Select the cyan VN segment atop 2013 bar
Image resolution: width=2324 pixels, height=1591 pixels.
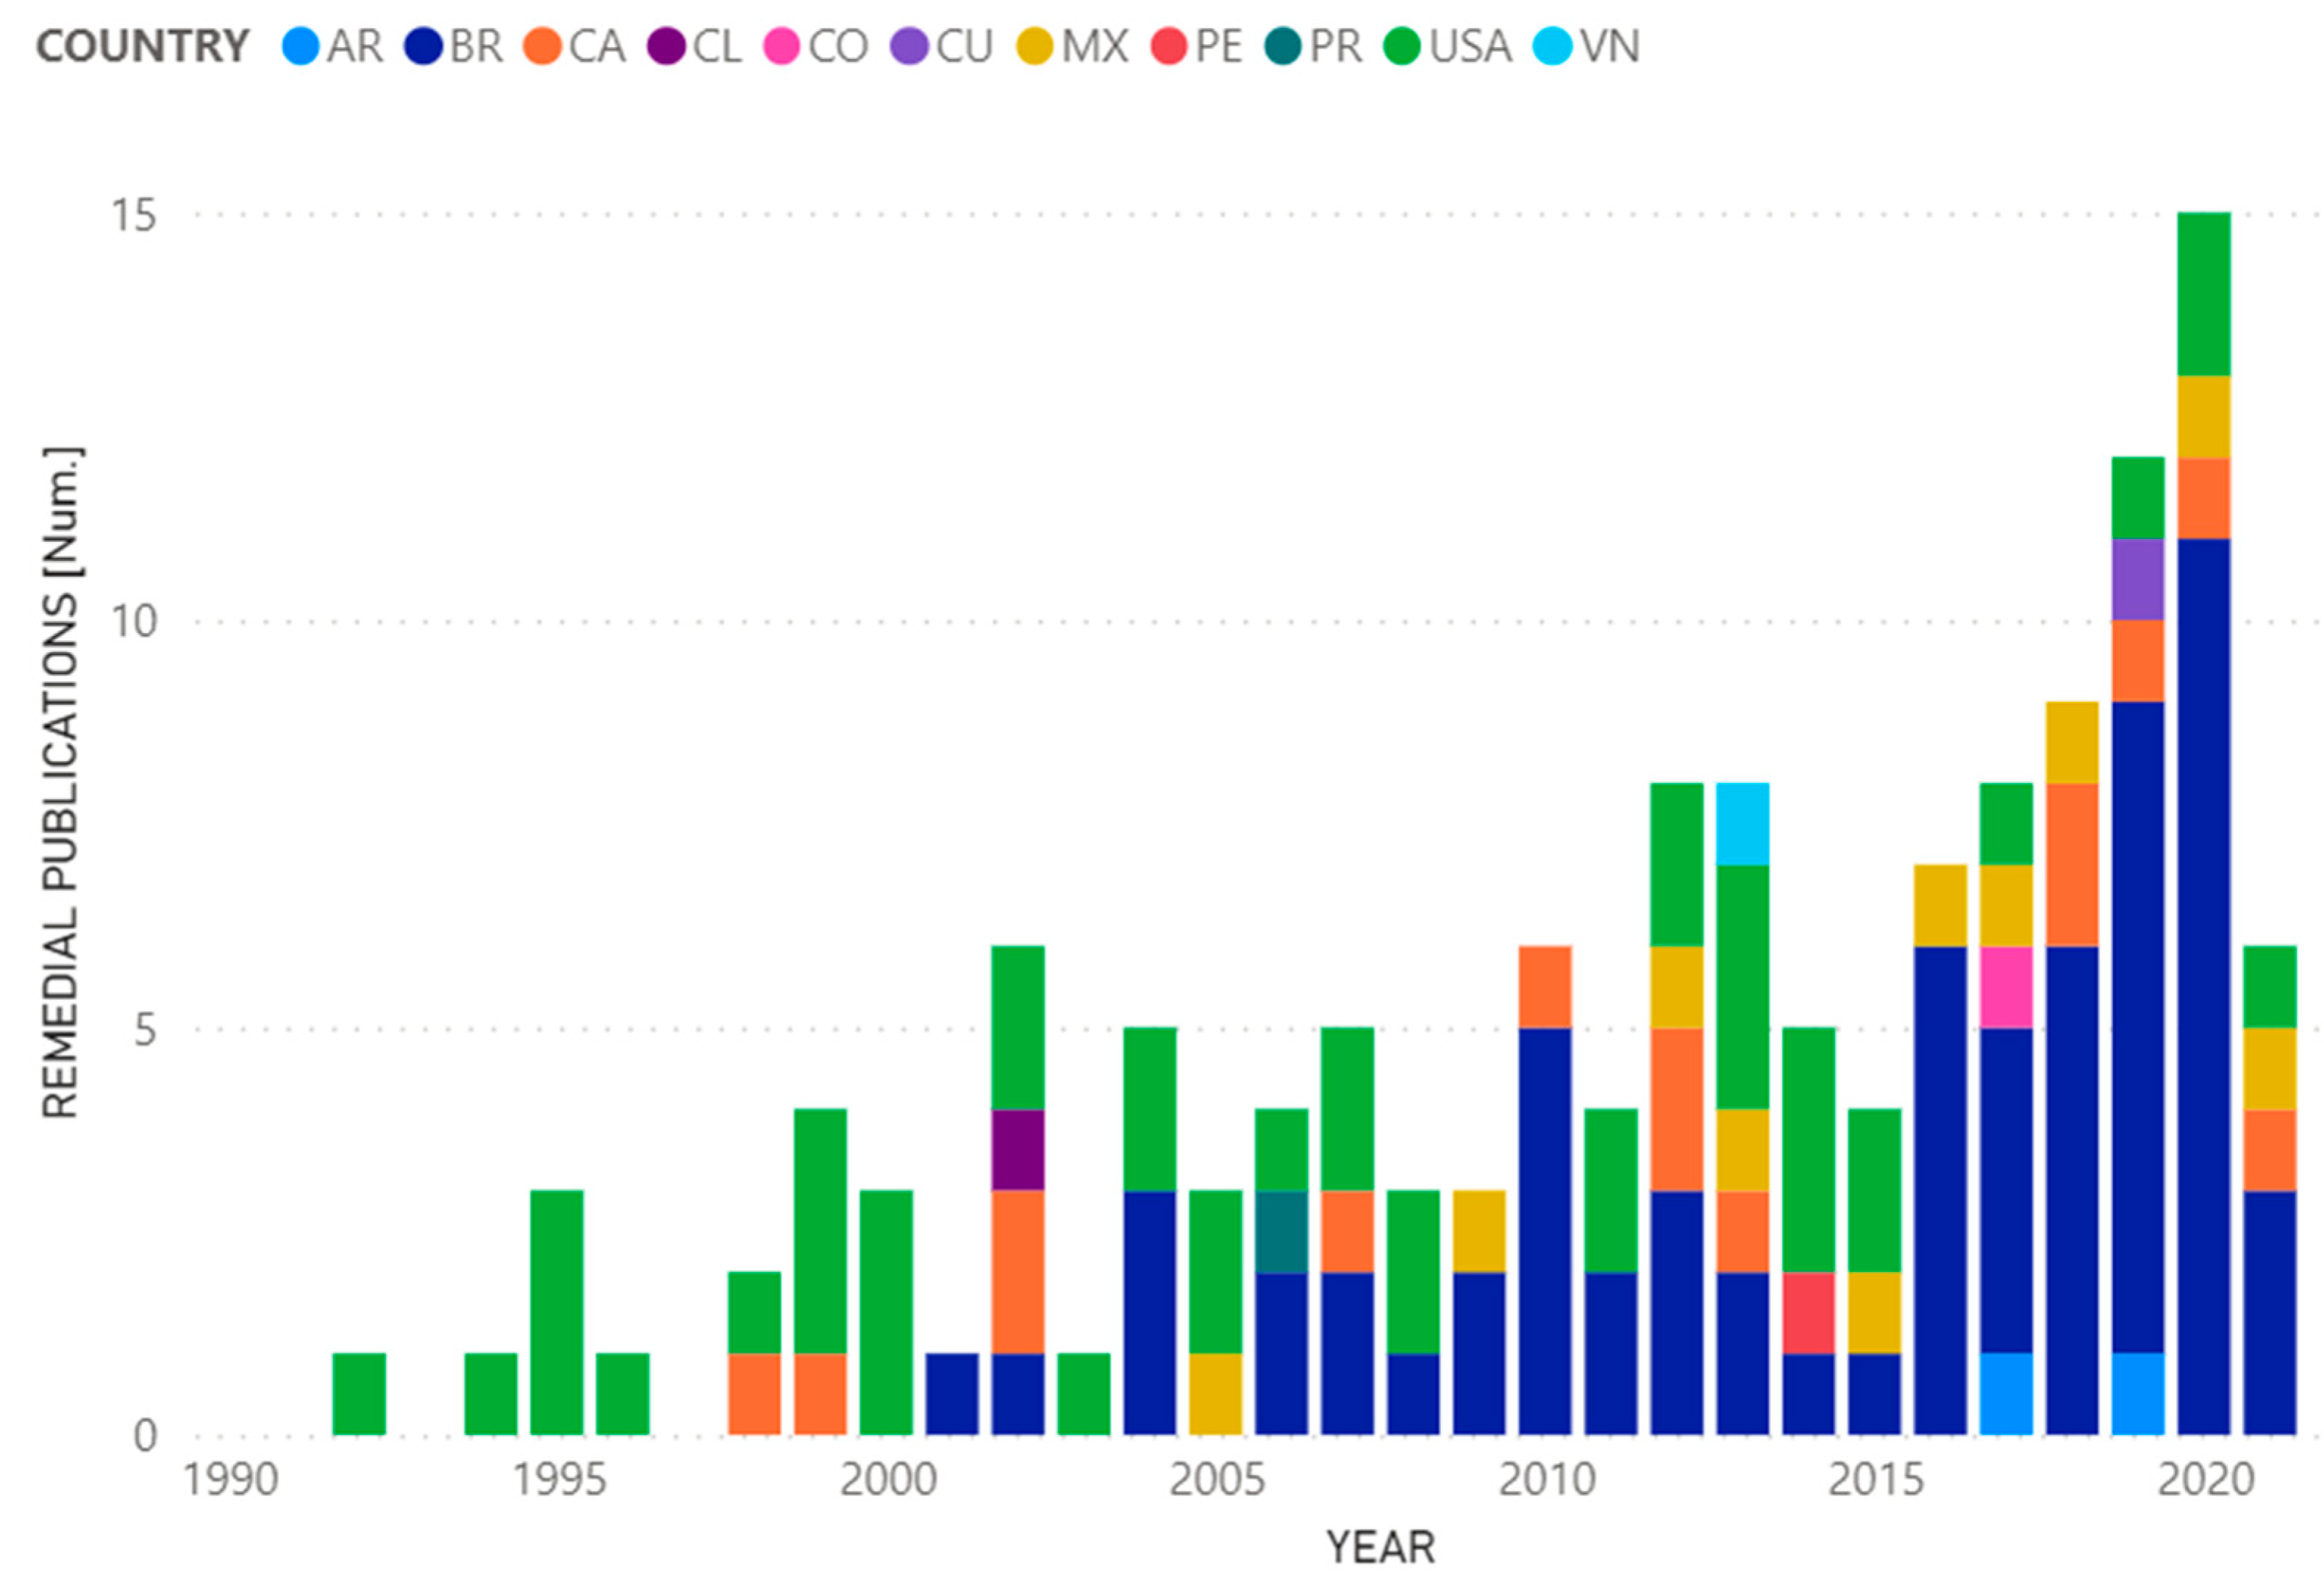click(1742, 823)
